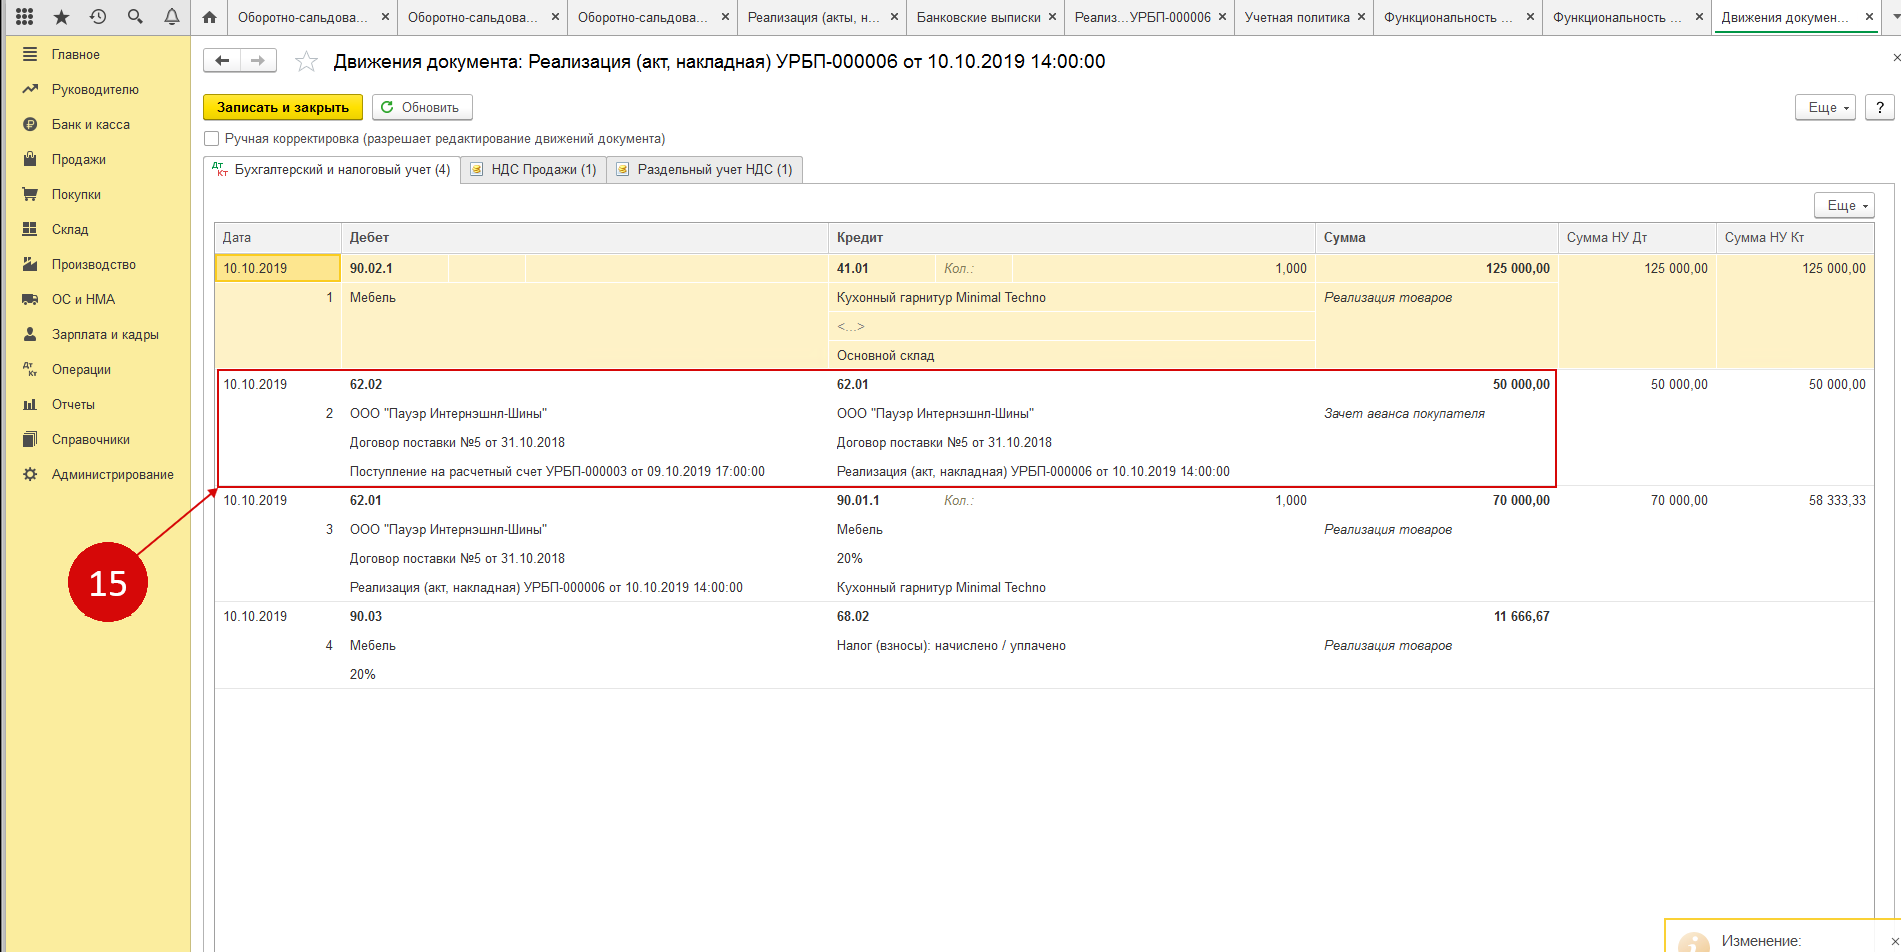Open the Главное section
The height and width of the screenshot is (952, 1901).
pyautogui.click(x=76, y=54)
